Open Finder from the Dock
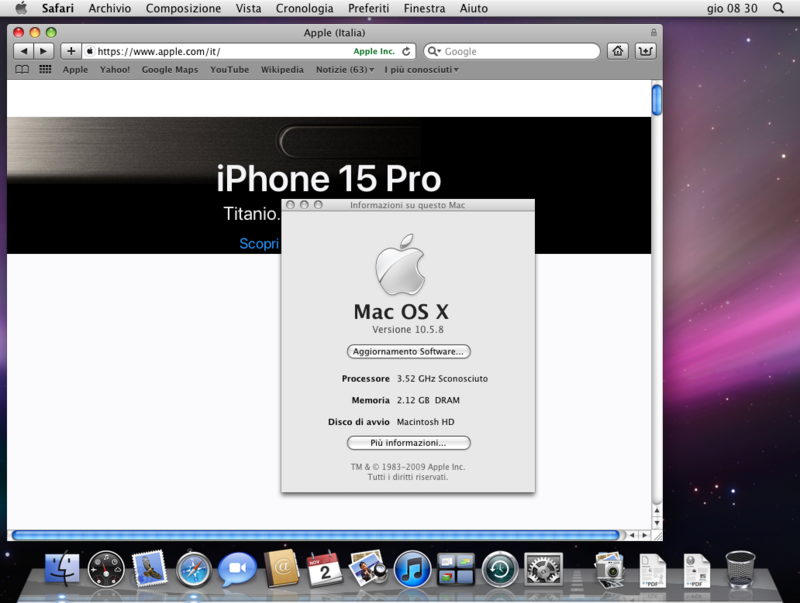The image size is (800, 603). point(62,569)
